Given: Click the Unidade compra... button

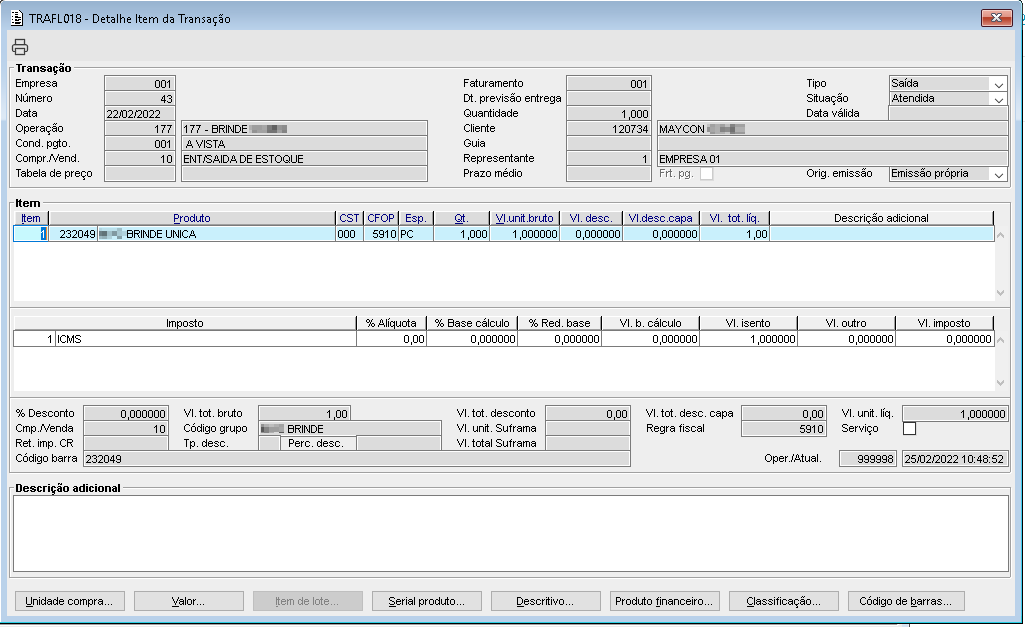Looking at the screenshot, I should pyautogui.click(x=69, y=601).
